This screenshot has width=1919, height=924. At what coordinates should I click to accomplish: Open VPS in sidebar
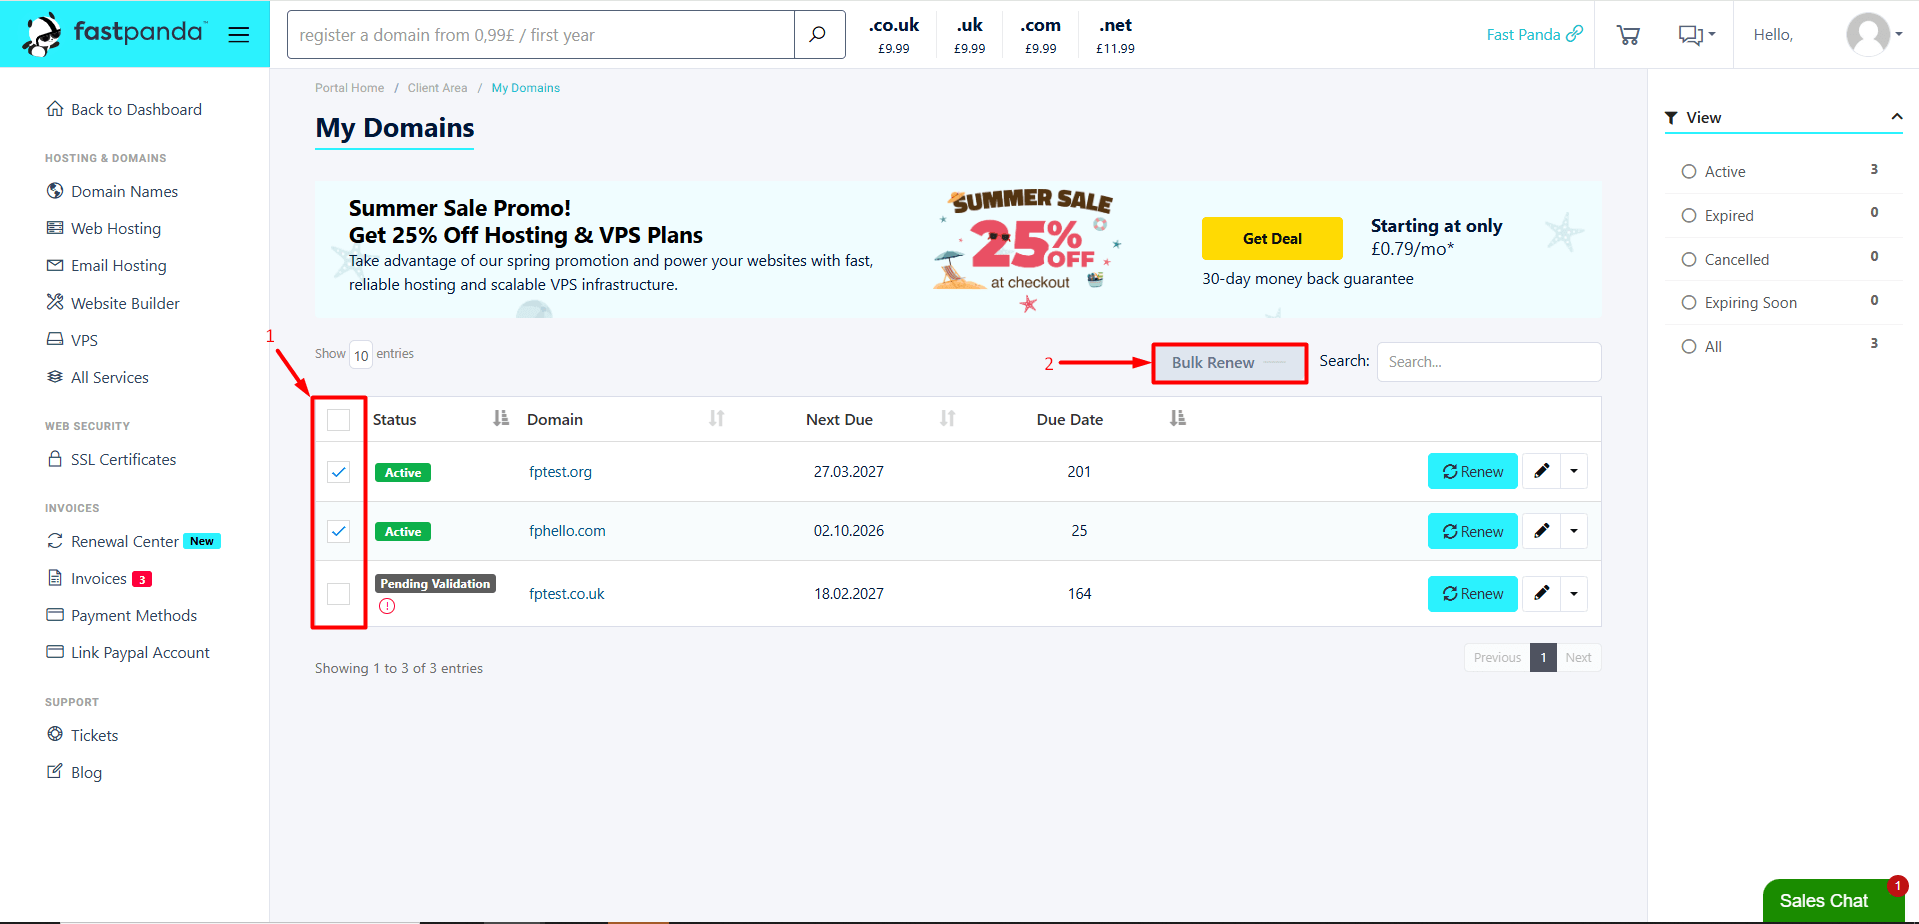coord(72,340)
